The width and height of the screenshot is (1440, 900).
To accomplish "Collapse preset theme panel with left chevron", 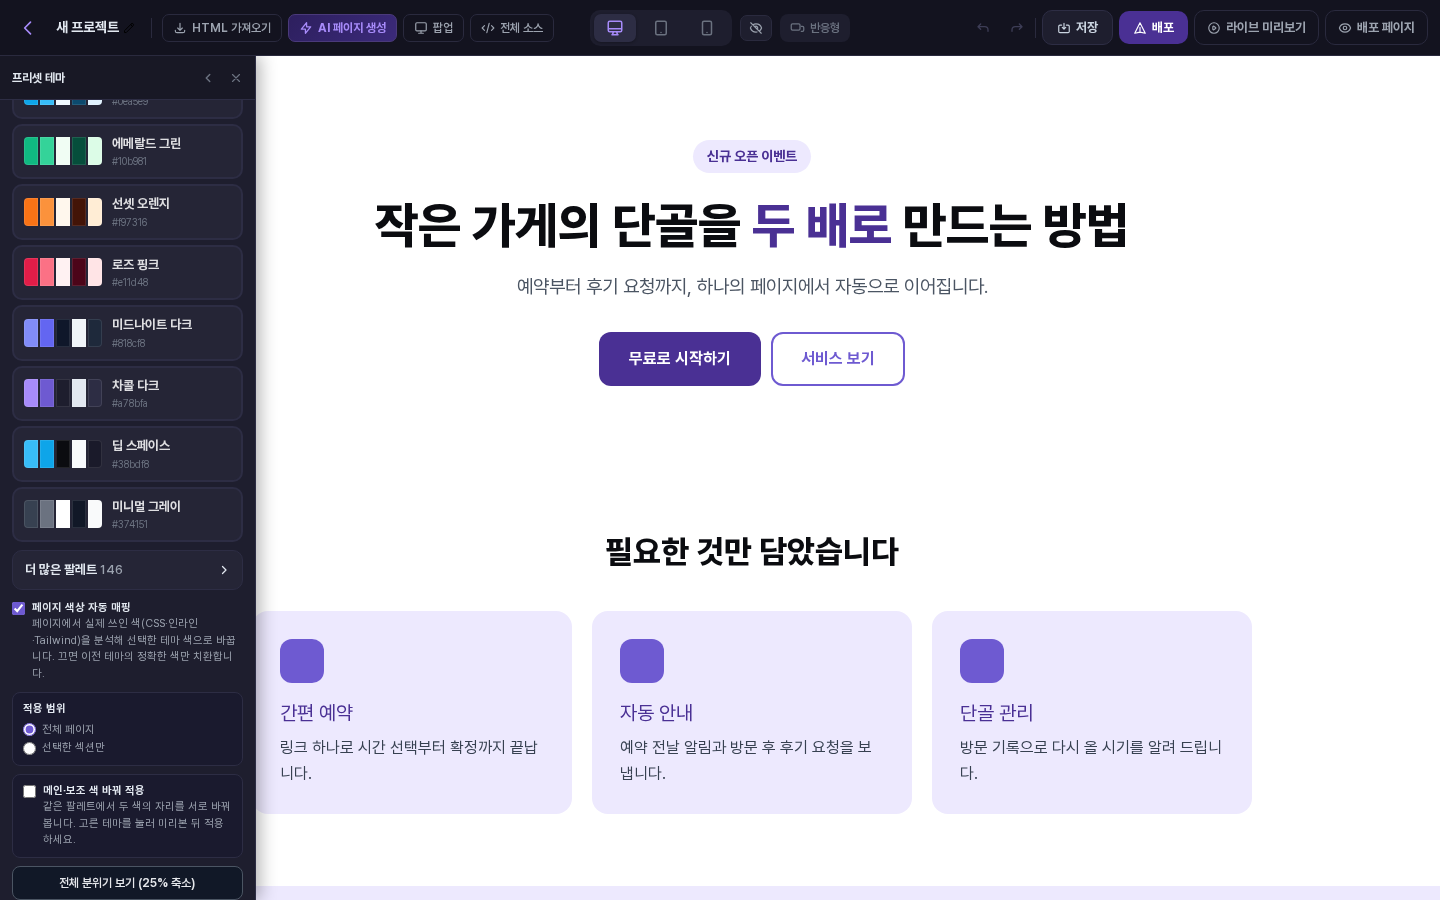I will 208,78.
